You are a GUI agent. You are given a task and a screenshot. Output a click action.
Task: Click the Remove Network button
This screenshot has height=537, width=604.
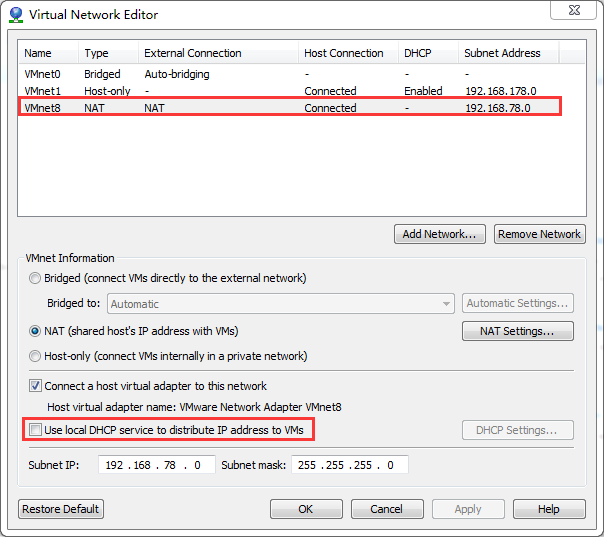click(x=540, y=234)
